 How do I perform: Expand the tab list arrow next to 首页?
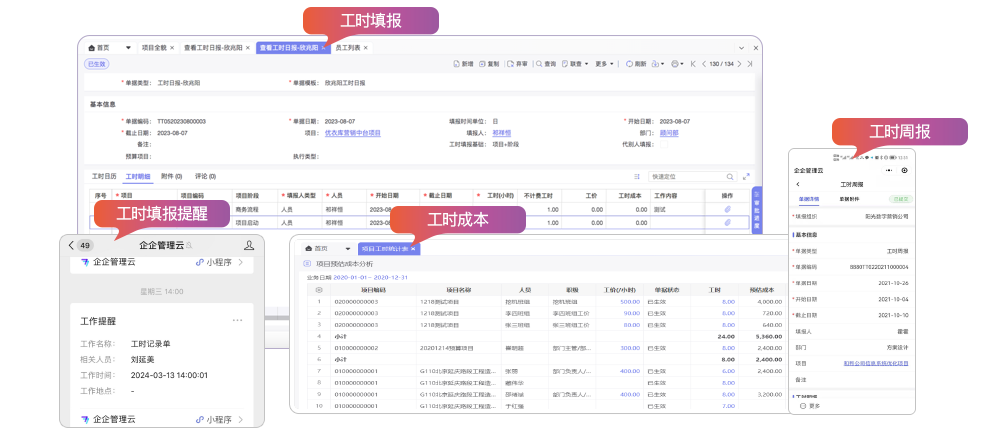pyautogui.click(x=127, y=47)
